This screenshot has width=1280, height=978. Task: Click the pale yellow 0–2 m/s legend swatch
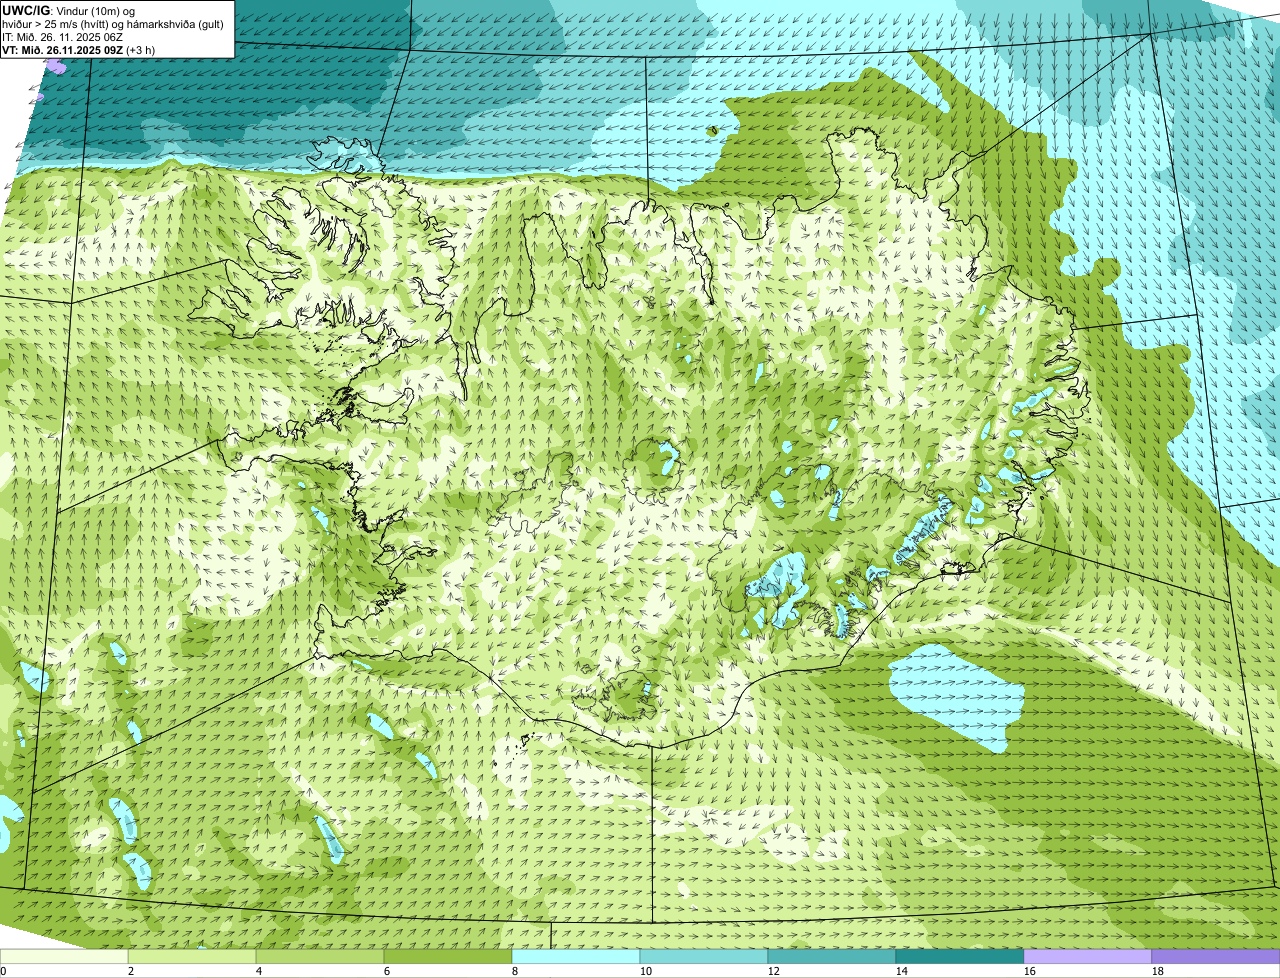(64, 957)
